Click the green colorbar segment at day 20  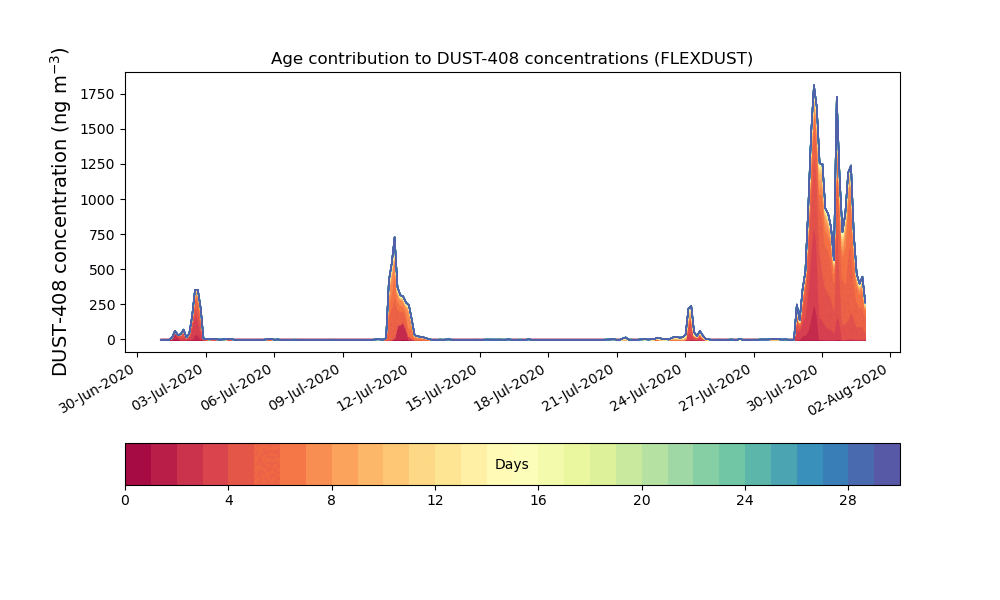(x=655, y=464)
